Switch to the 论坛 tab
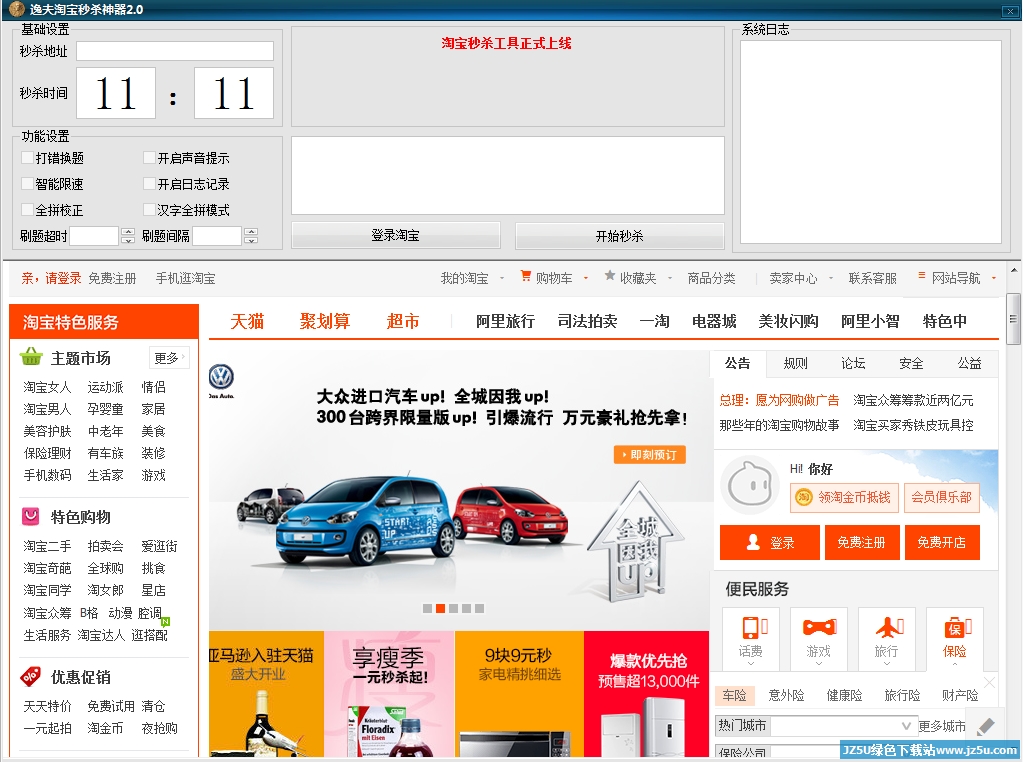This screenshot has width=1023, height=762. [x=853, y=363]
